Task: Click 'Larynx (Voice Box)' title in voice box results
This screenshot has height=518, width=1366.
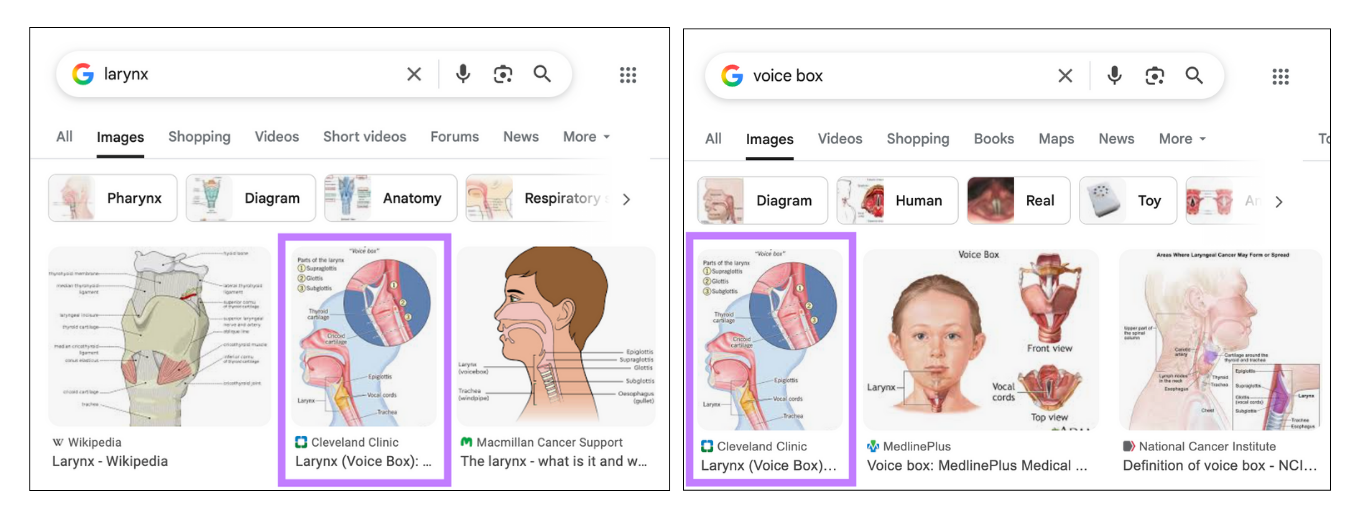Action: click(x=769, y=466)
